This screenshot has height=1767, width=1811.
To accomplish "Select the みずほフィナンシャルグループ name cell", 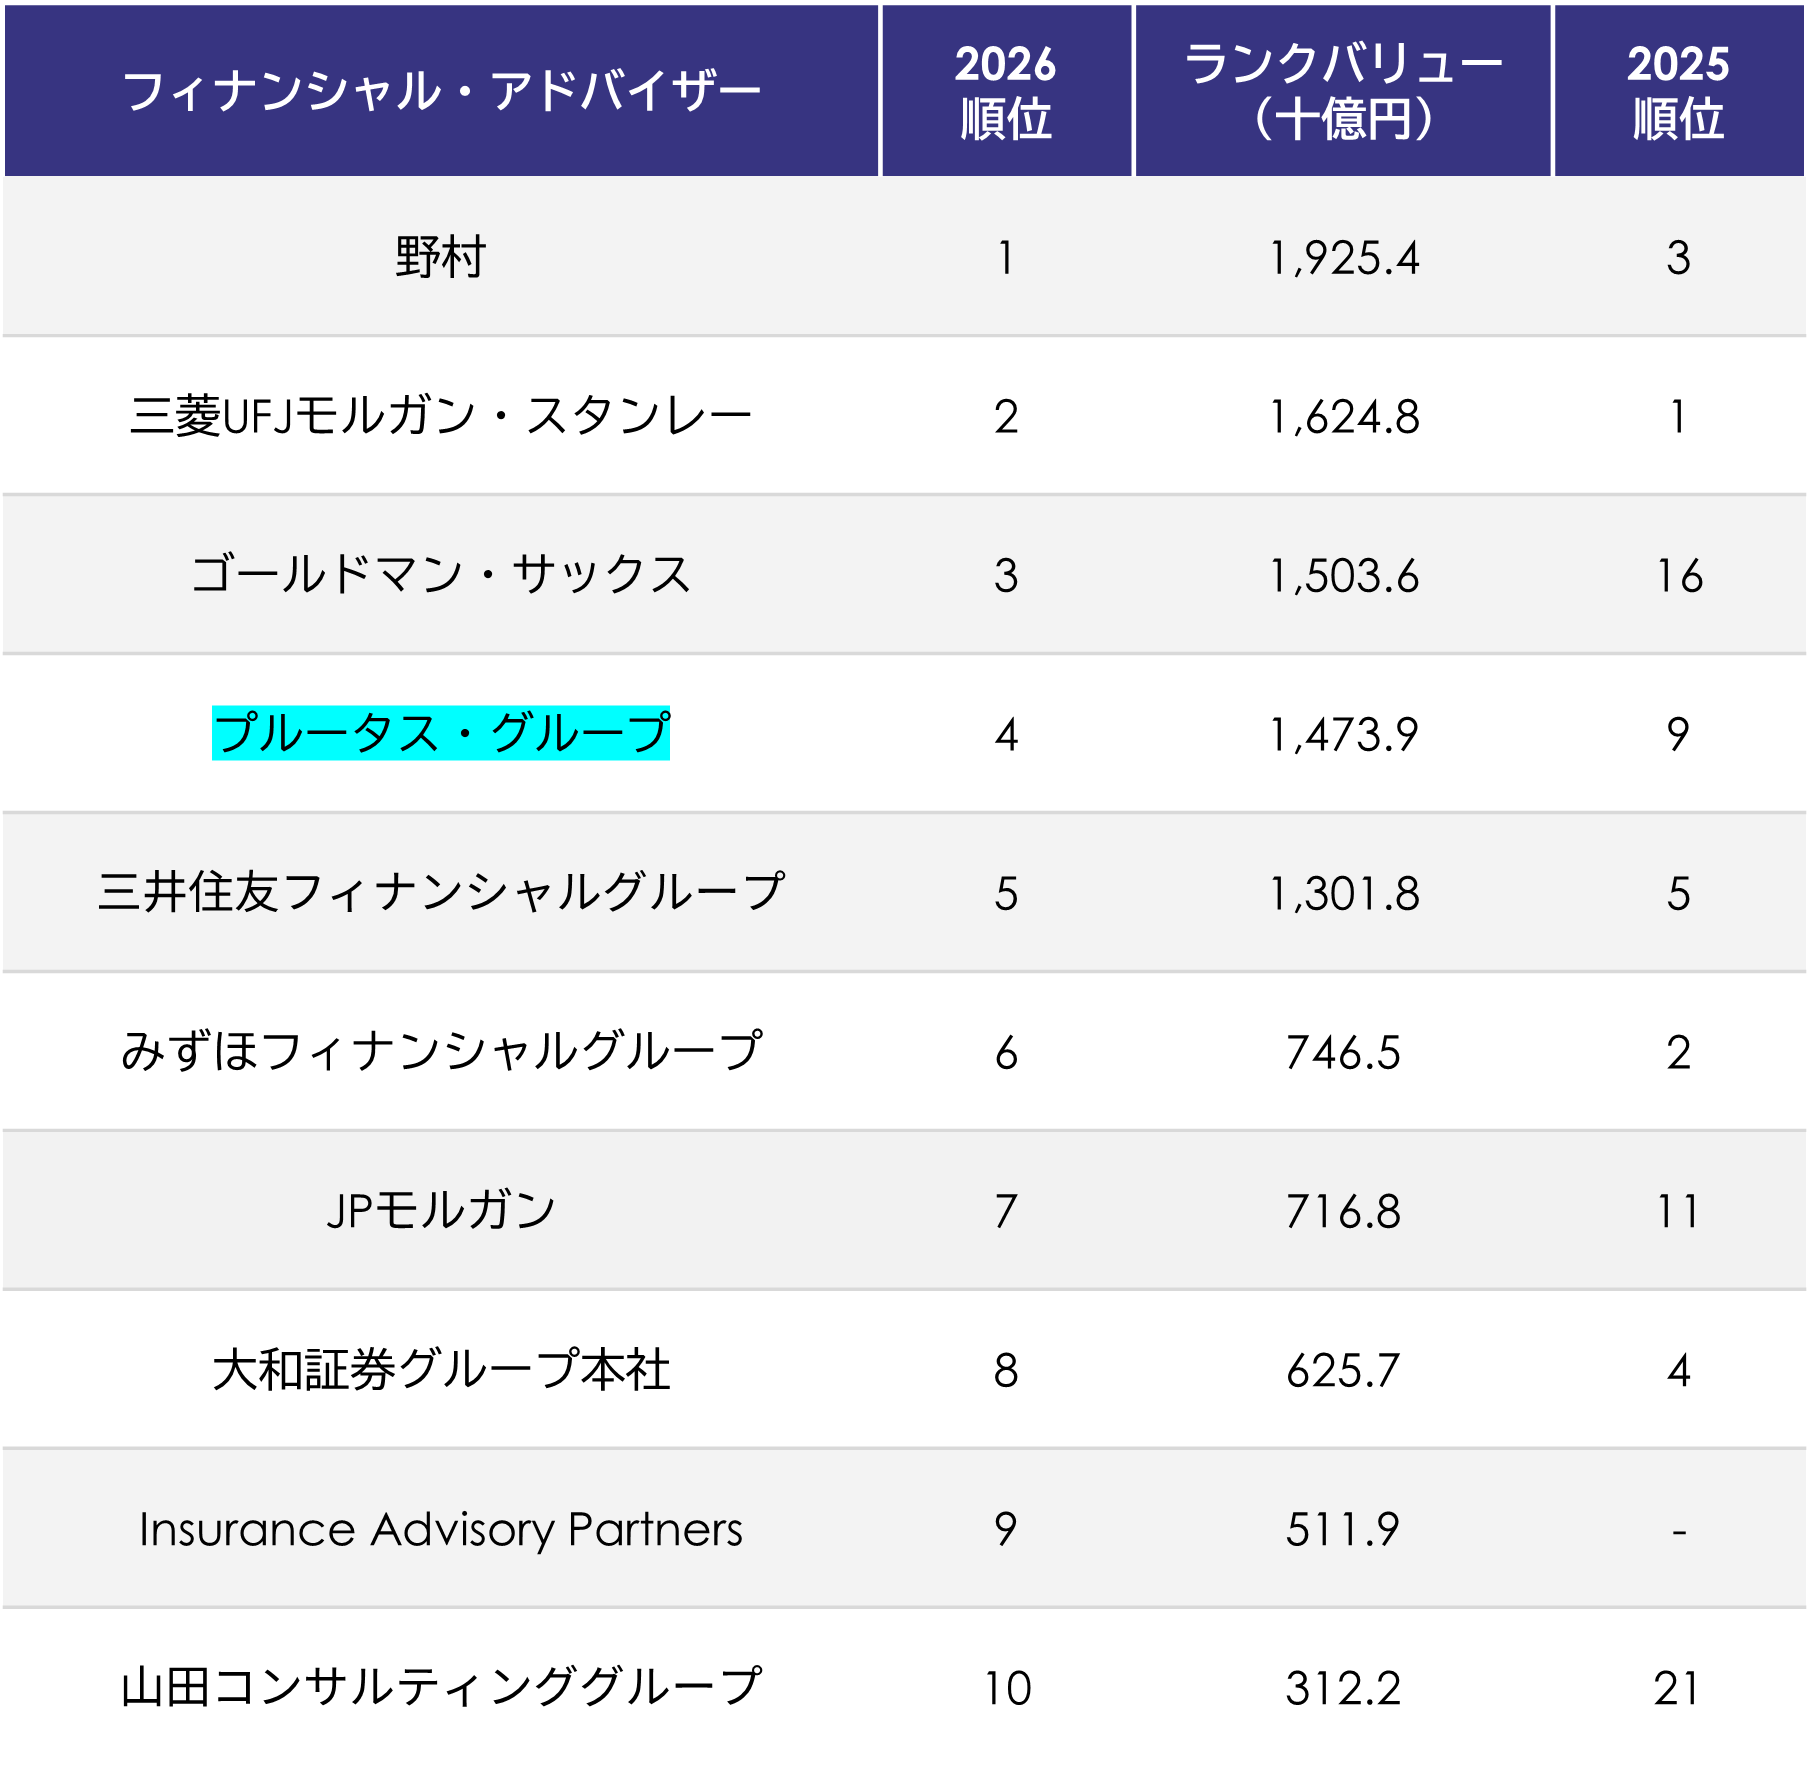I will point(441,1051).
